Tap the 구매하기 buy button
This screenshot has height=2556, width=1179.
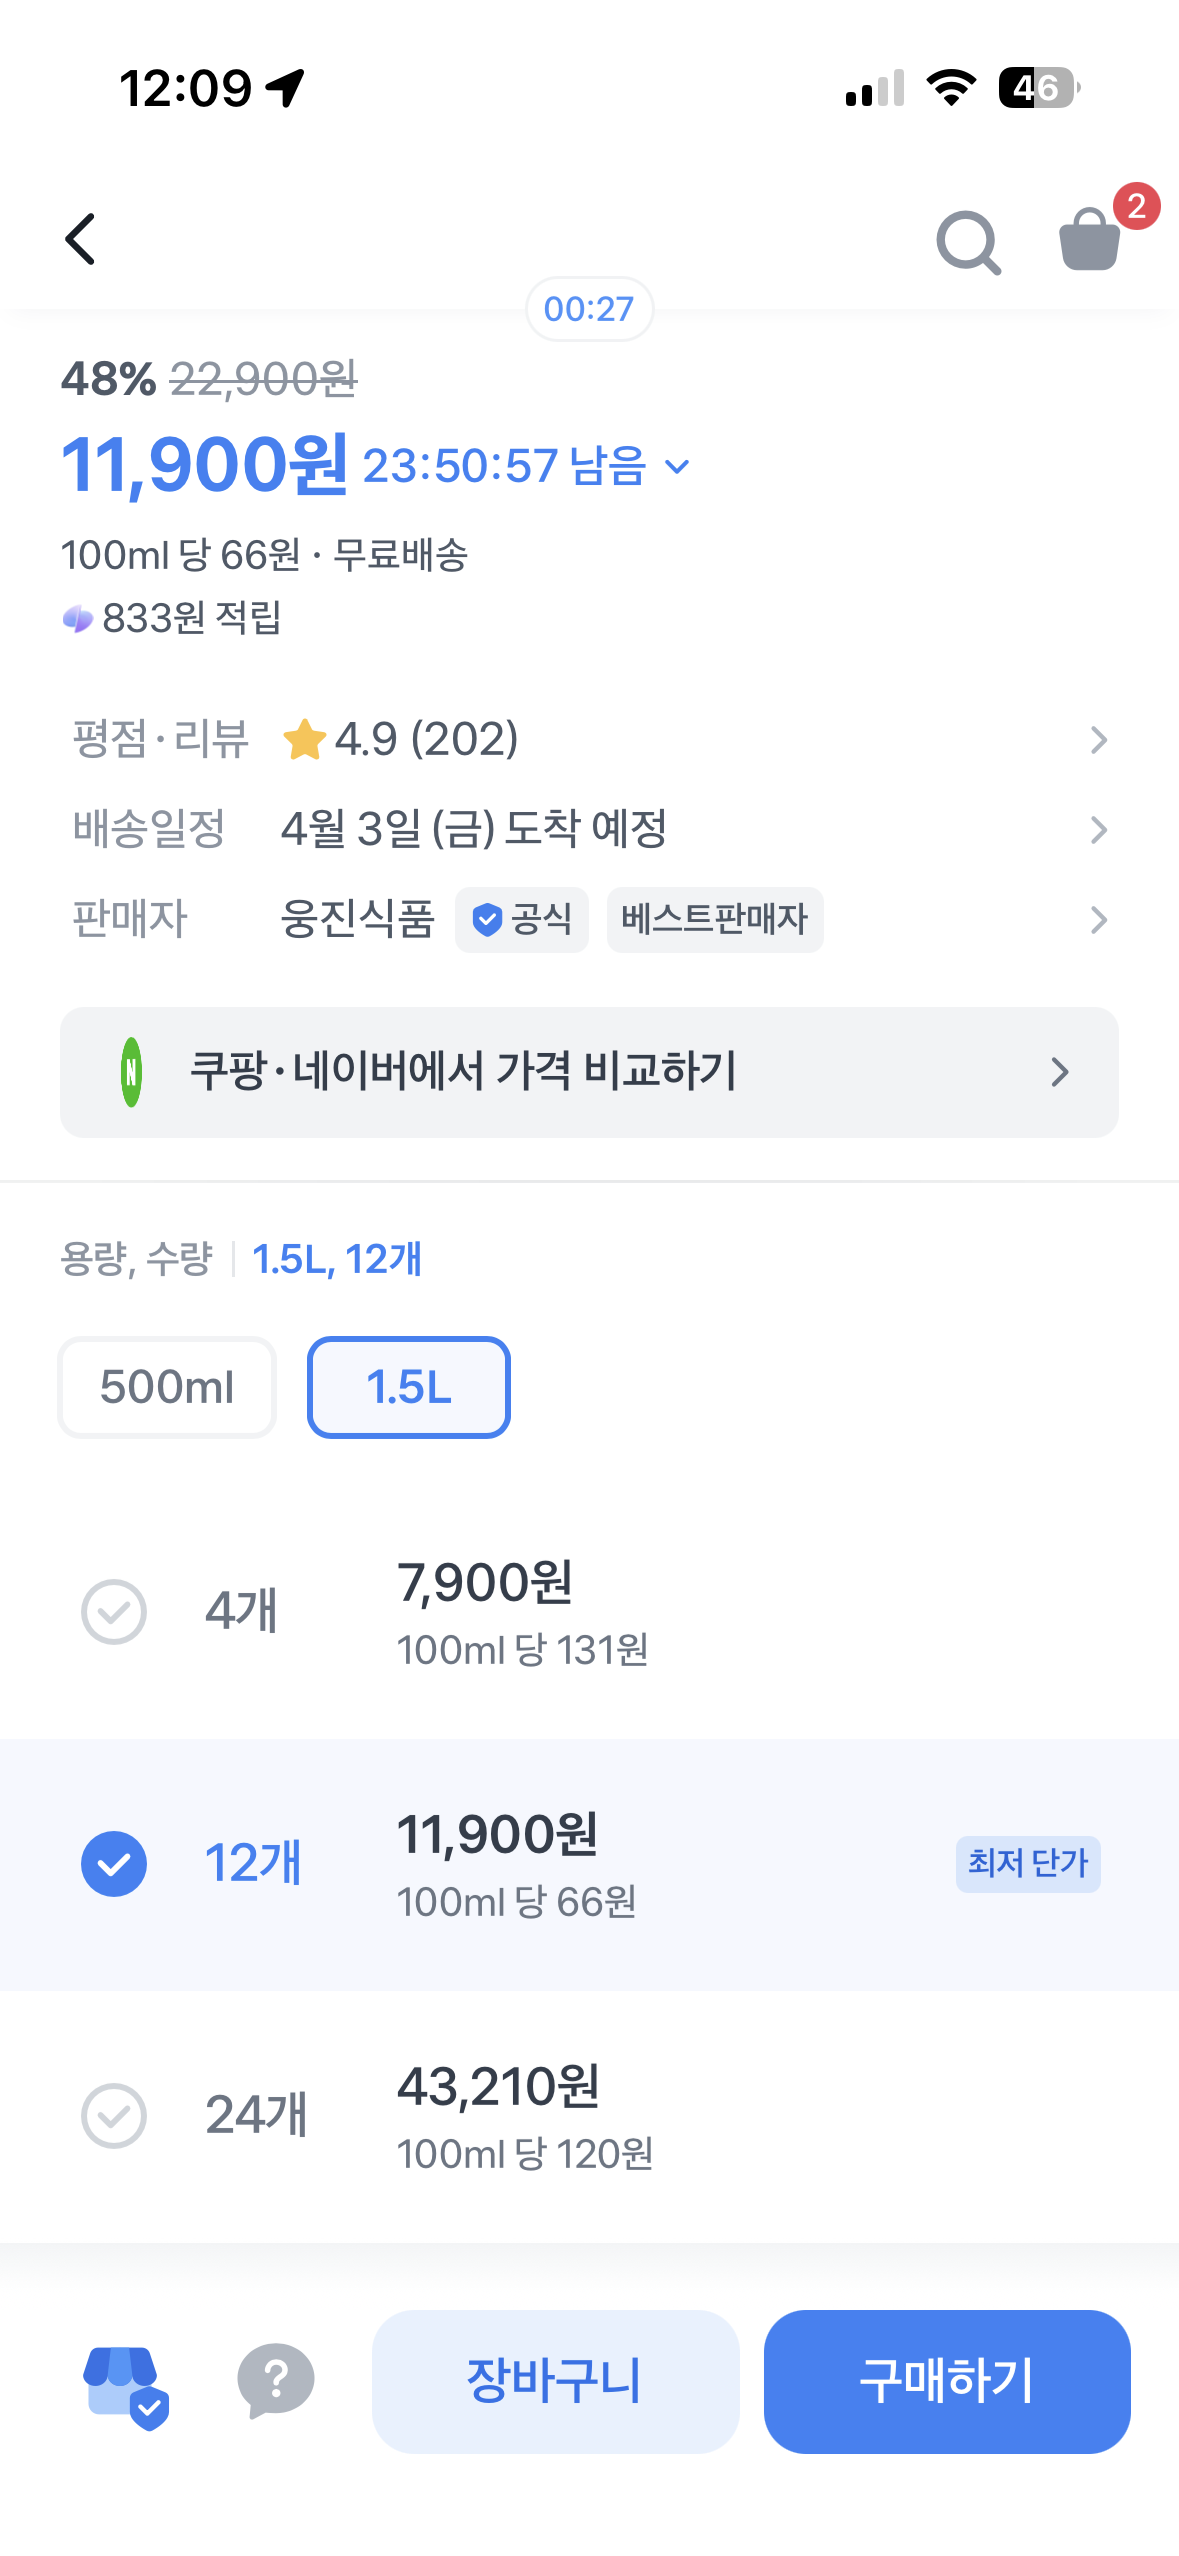pyautogui.click(x=947, y=2381)
